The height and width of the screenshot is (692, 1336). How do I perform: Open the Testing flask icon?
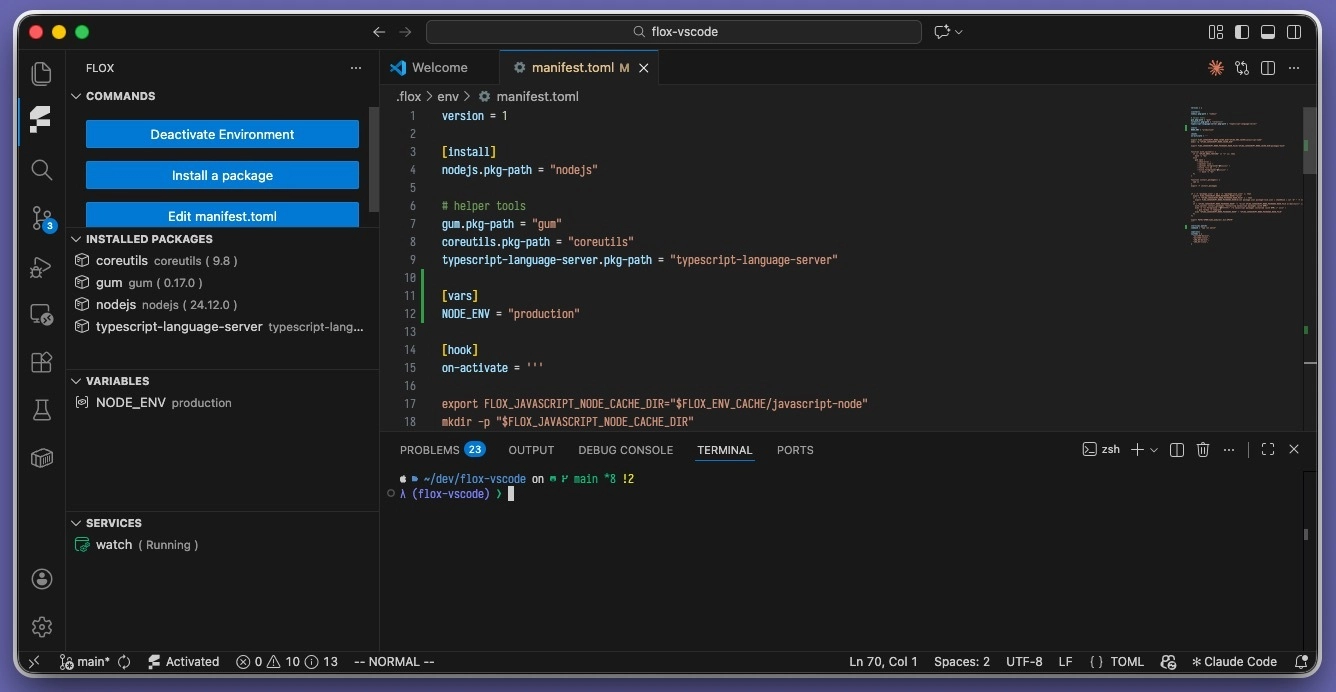(41, 410)
